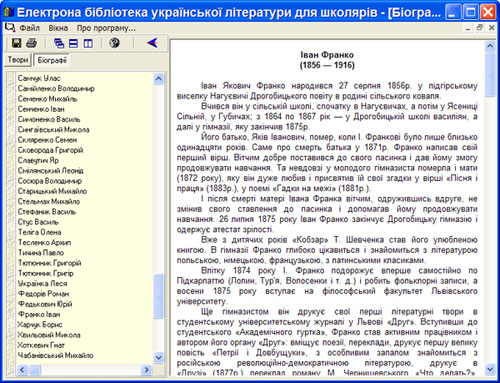This screenshot has width=500, height=383.
Task: Cascade windows using toolbar icon
Action: pyautogui.click(x=59, y=43)
